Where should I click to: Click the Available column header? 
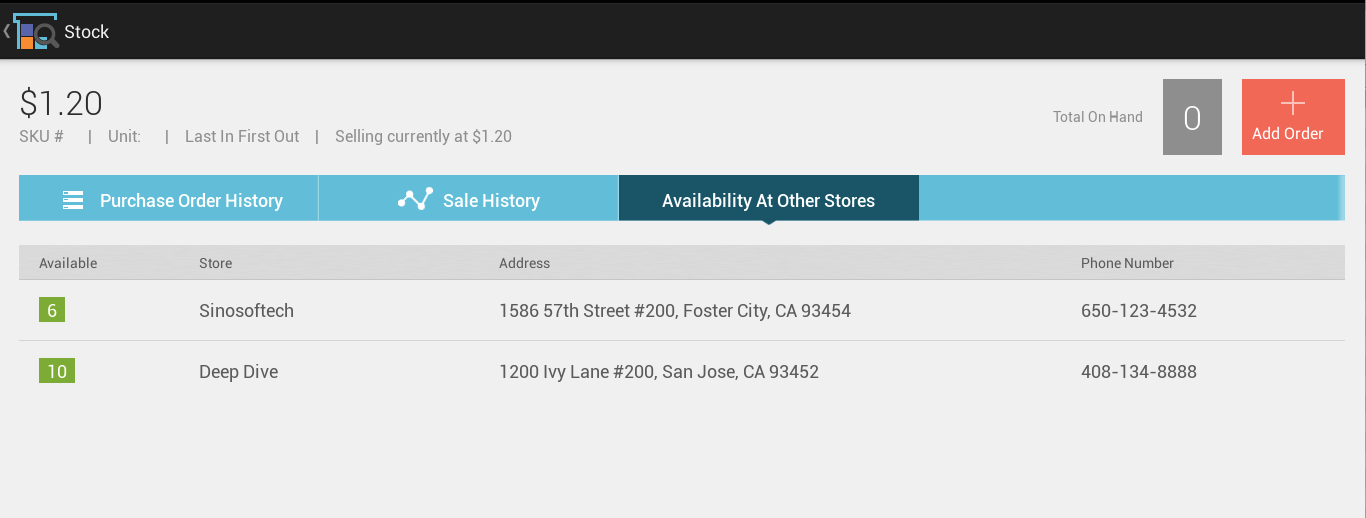pyautogui.click(x=68, y=263)
